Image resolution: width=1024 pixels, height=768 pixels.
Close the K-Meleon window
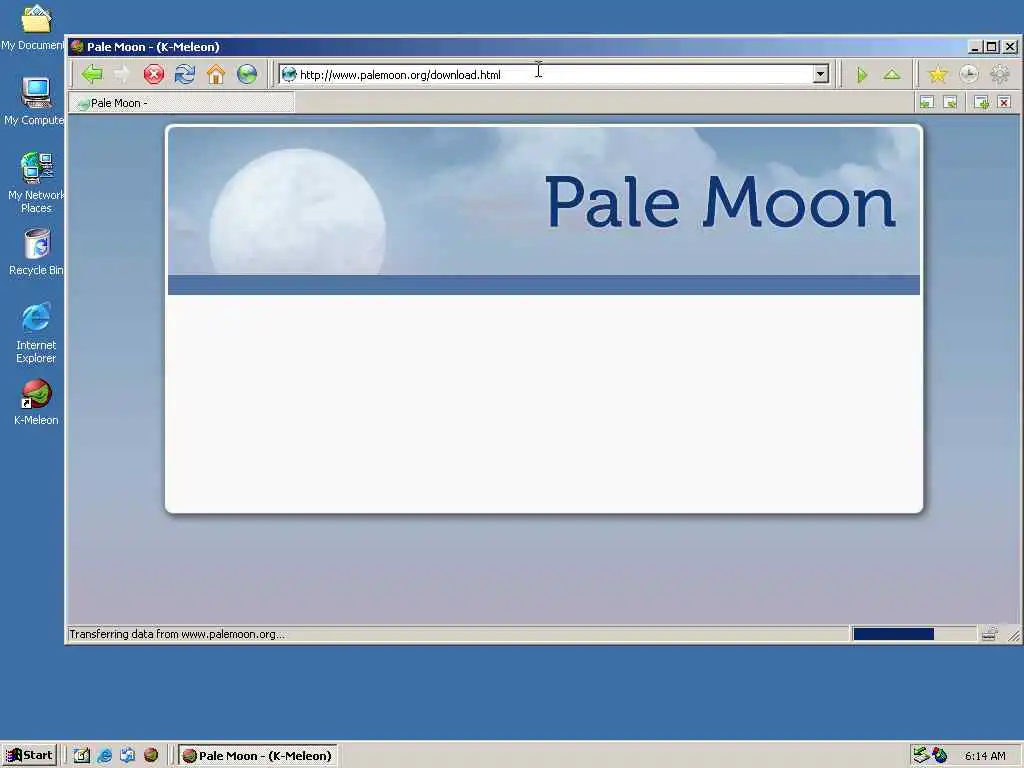click(x=1010, y=46)
